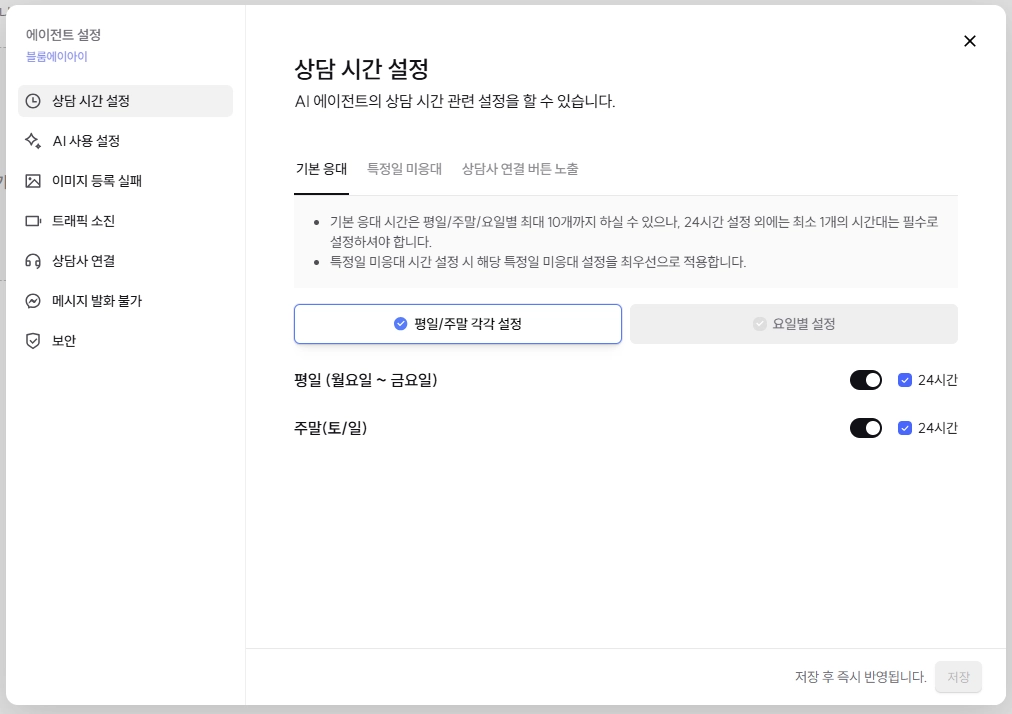Open the 상담사 연결 sidebar menu
This screenshot has width=1012, height=714.
125,261
